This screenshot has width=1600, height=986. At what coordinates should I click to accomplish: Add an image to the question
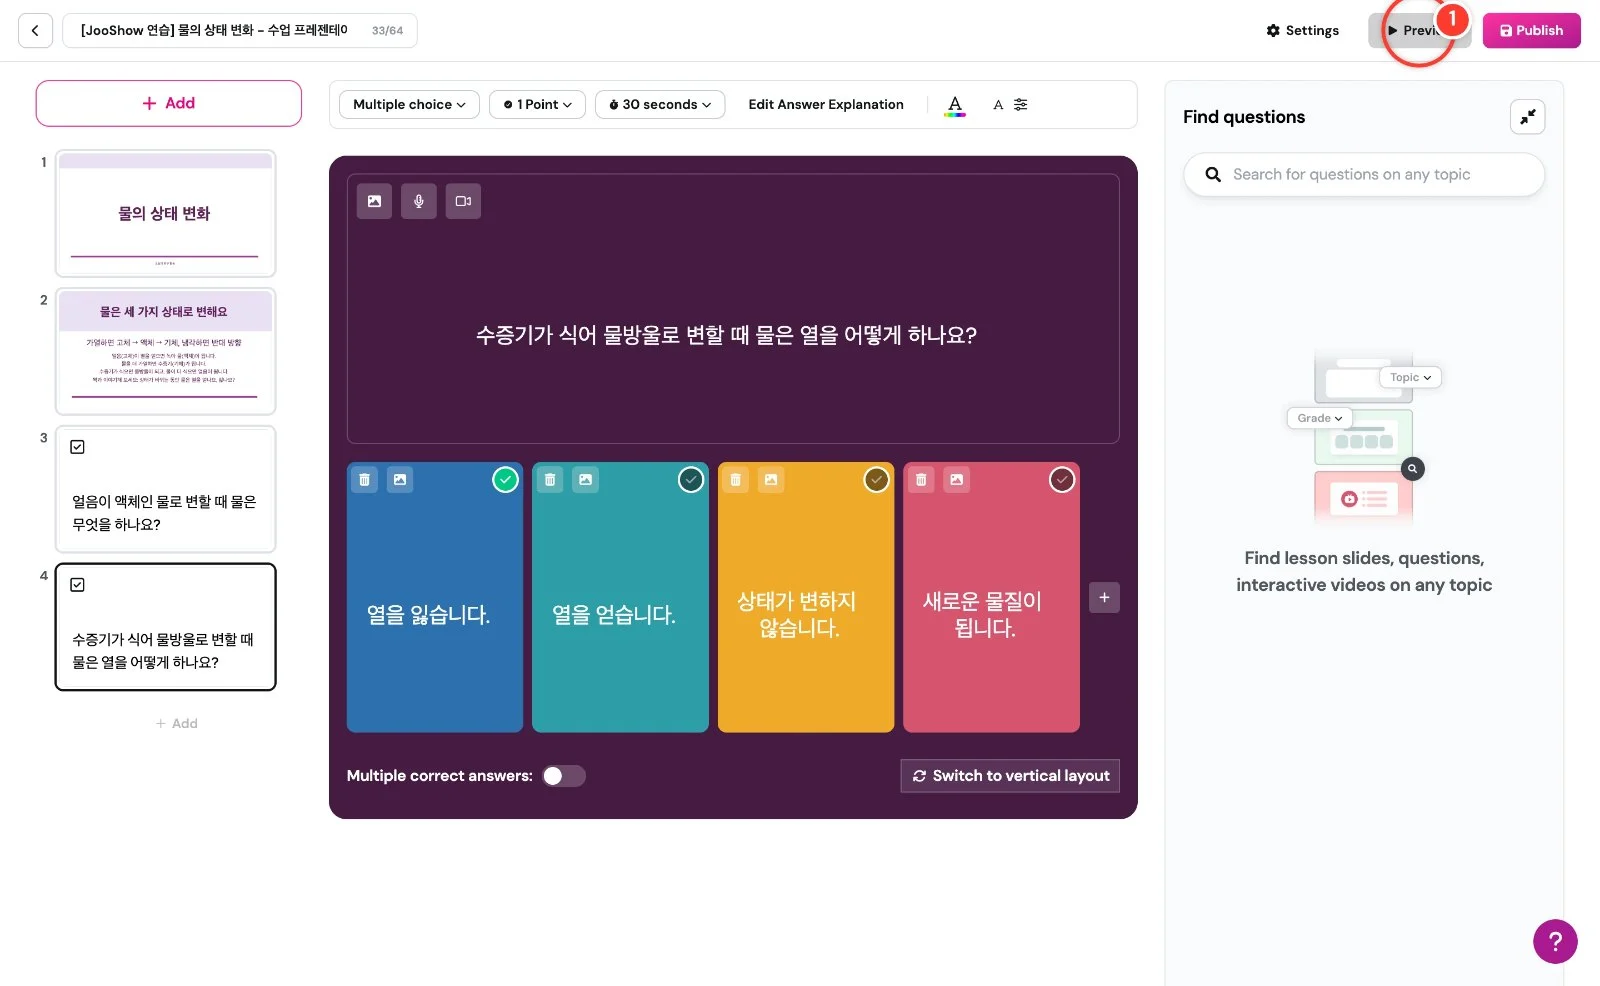374,201
